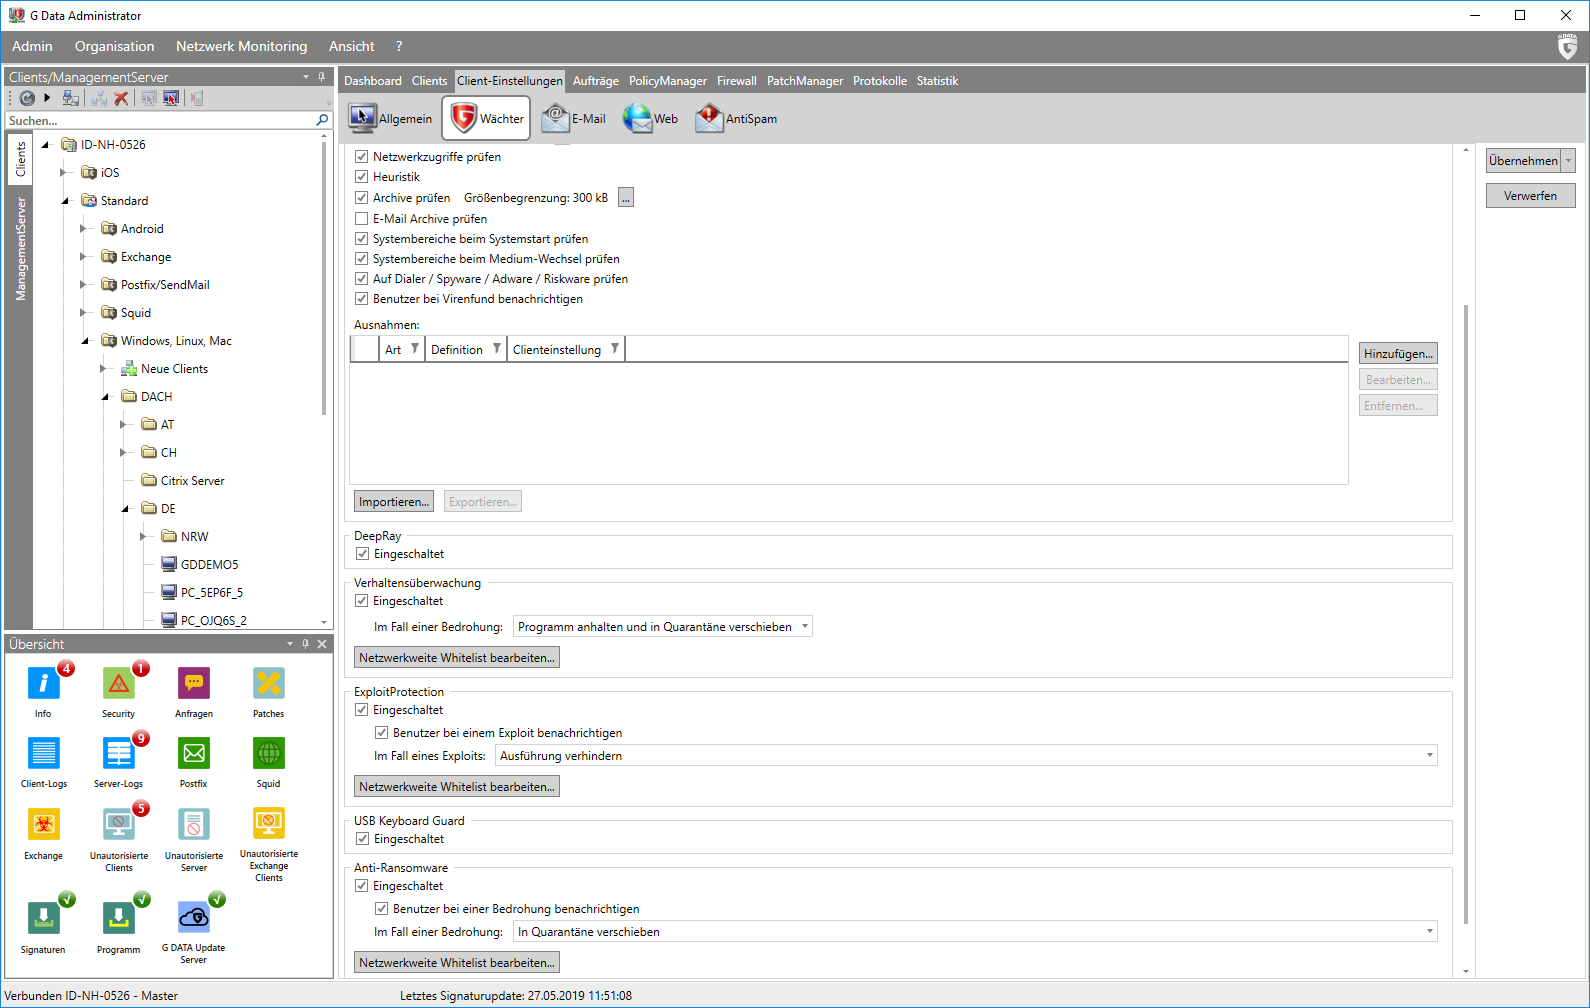Screen dimensions: 1590x1008
Task: Click Netzwerkweite Whitelist bearbeiten under ExploitProtection
Action: (x=457, y=787)
